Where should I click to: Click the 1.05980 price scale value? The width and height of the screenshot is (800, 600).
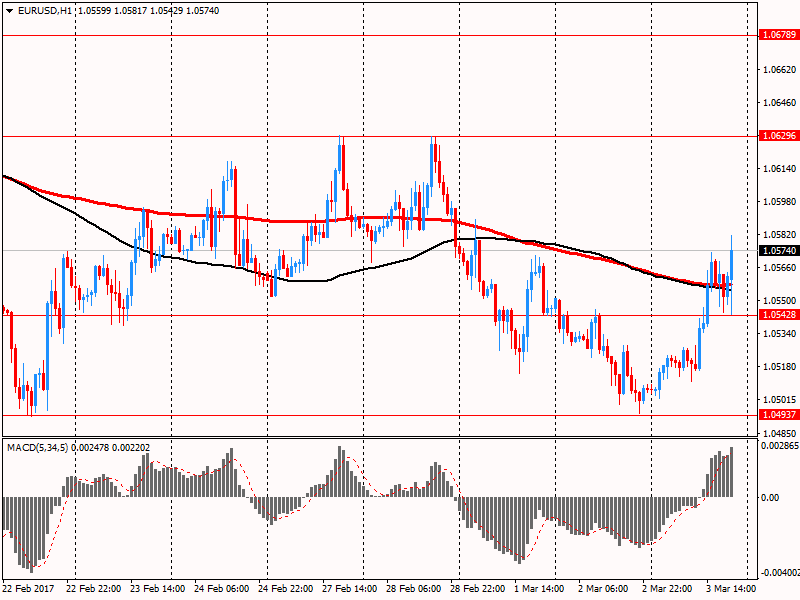coord(780,202)
